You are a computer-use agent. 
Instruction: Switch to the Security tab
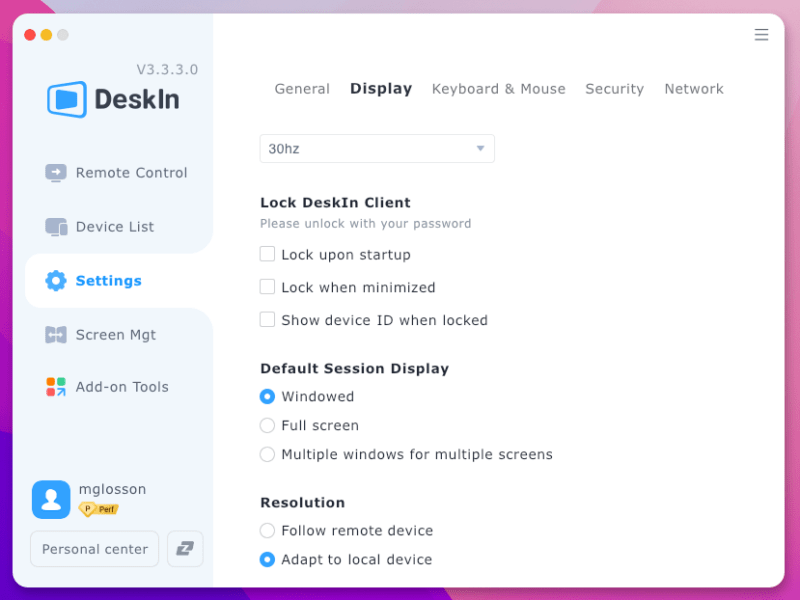[x=614, y=88]
